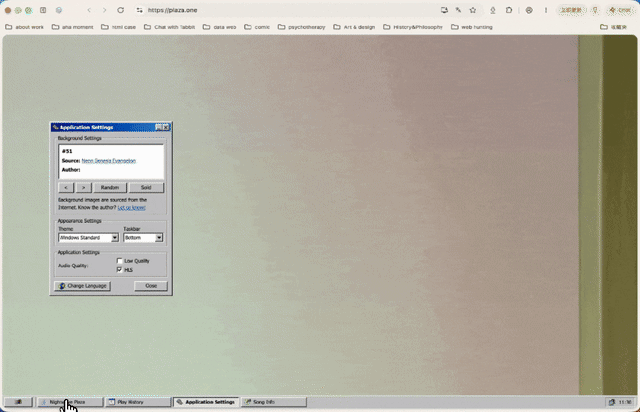Go to the next background image

click(x=83, y=187)
